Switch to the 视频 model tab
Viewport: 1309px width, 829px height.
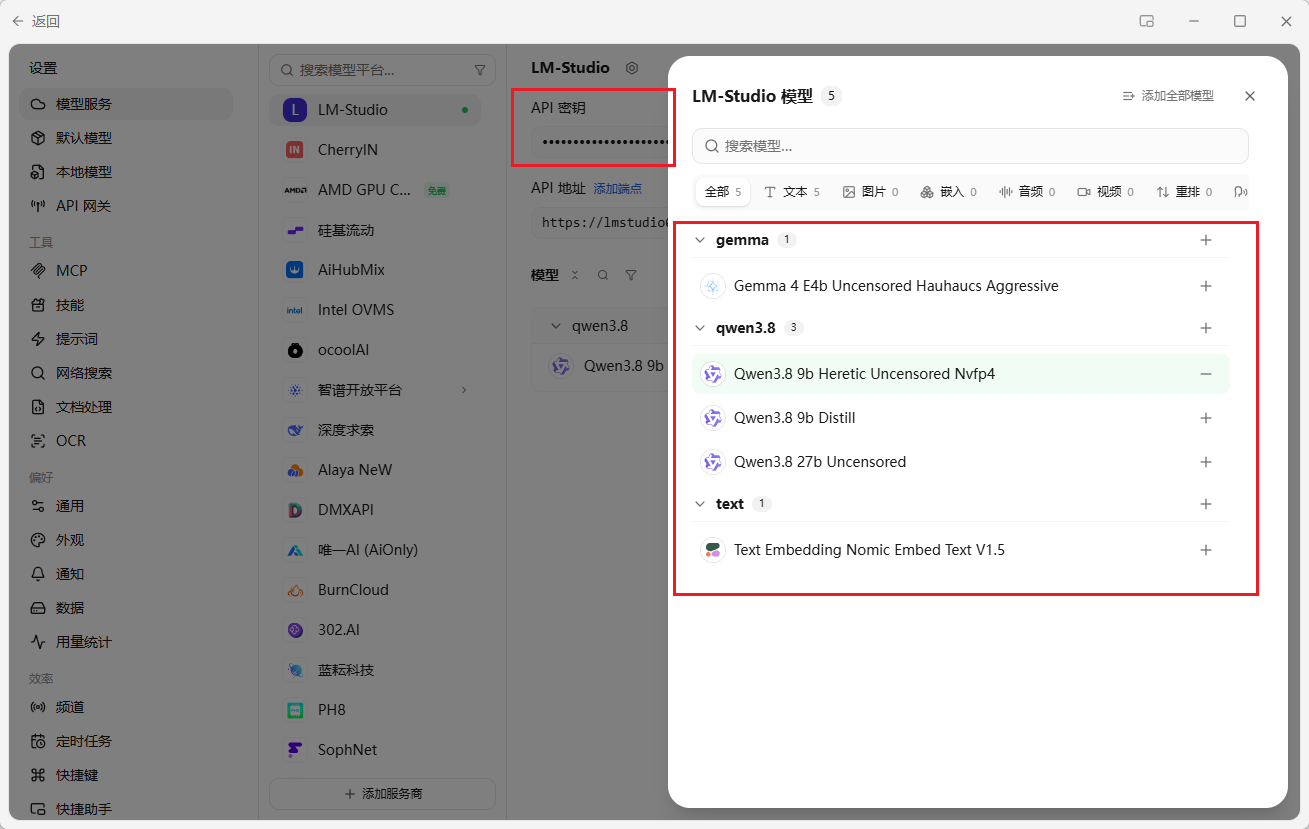tap(1105, 192)
